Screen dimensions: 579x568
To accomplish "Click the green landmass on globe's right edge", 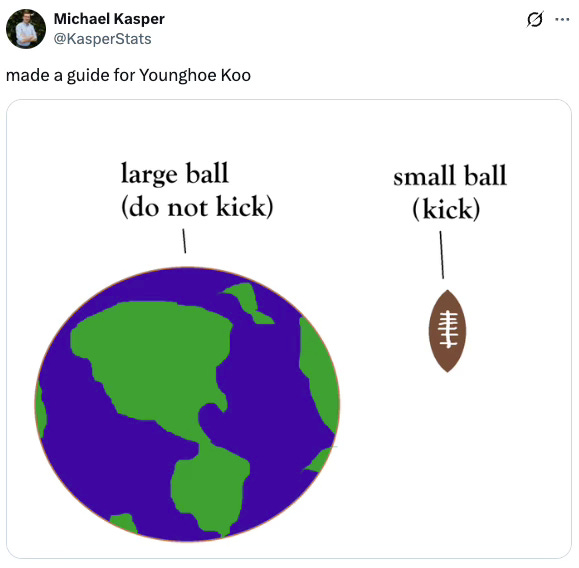I will point(318,373).
